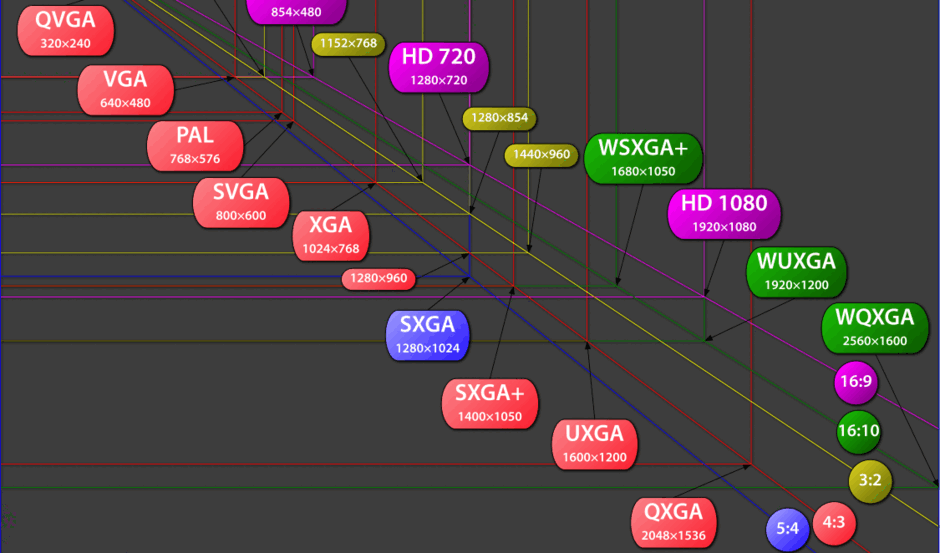Screen dimensions: 940x553
Task: Click the VGA 640×480 label
Action: coord(125,90)
